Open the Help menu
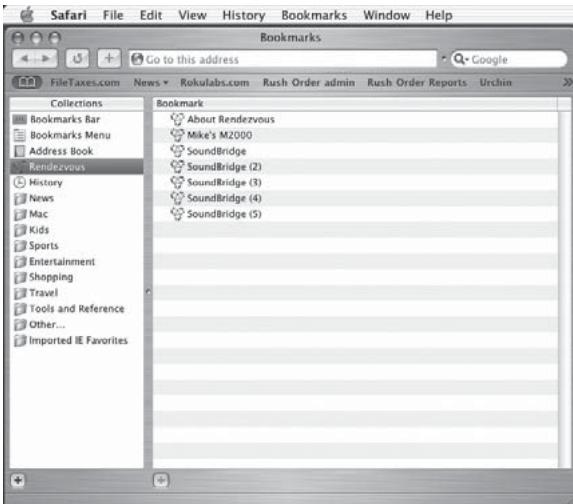The width and height of the screenshot is (573, 504). tap(439, 15)
